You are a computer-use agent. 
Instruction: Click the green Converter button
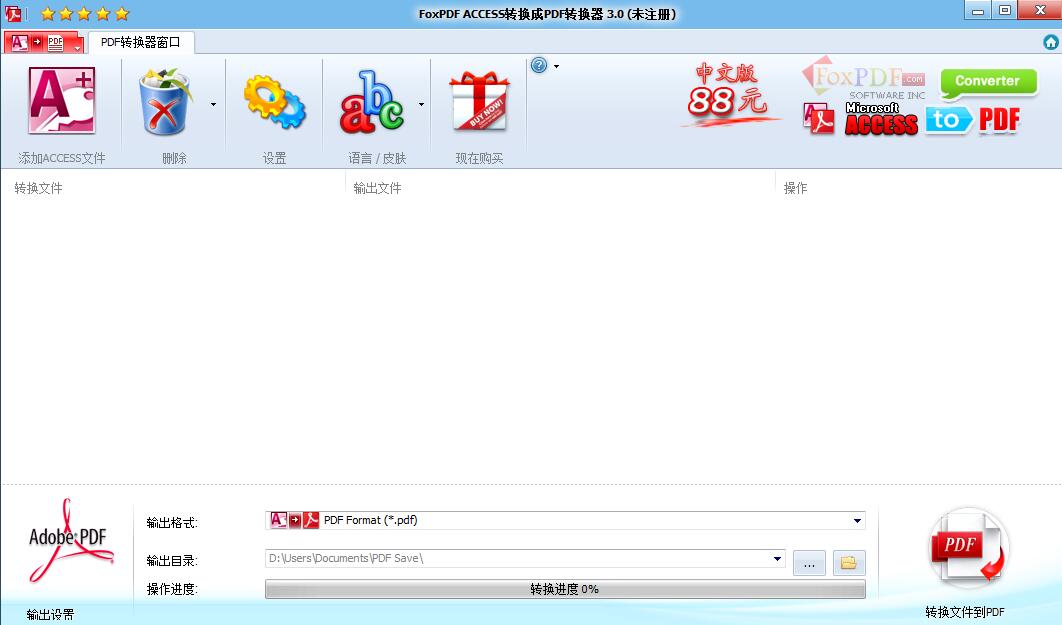point(988,82)
